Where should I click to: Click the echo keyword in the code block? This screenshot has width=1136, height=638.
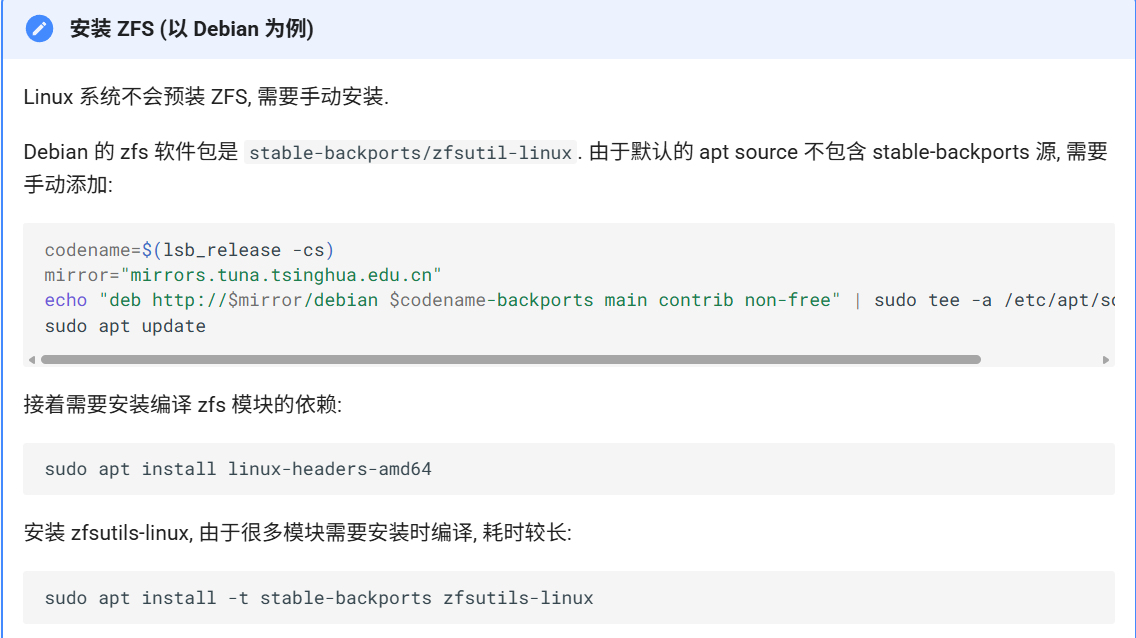[x=66, y=300]
